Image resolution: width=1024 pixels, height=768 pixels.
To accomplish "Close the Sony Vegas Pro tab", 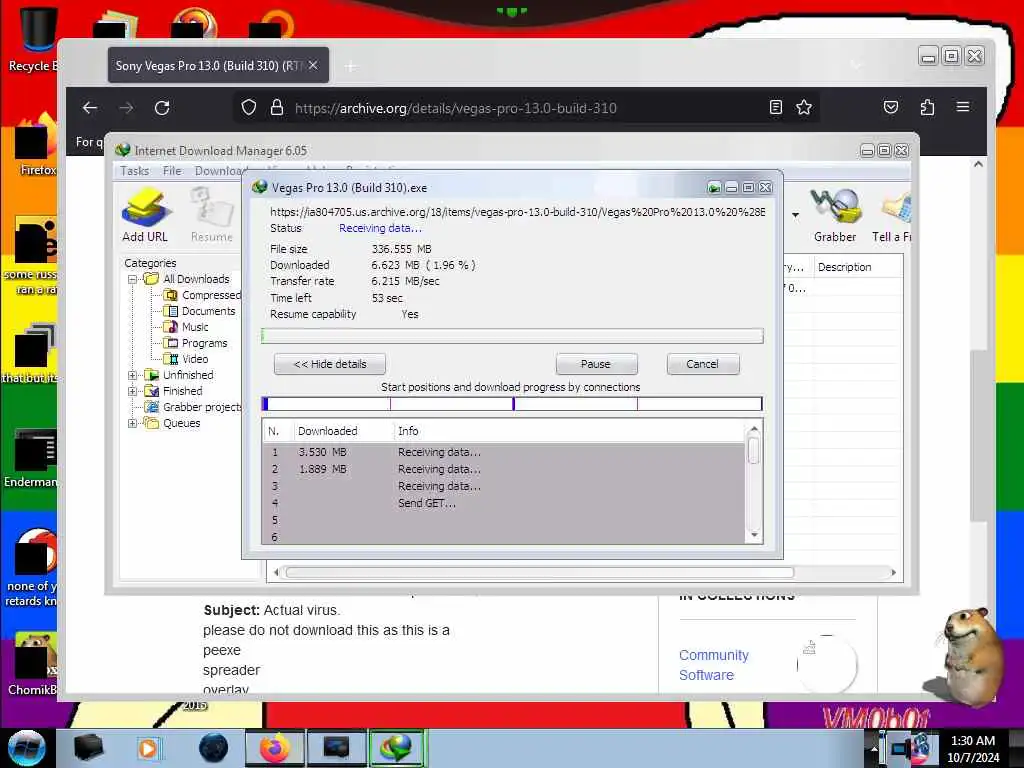I will pyautogui.click(x=313, y=65).
